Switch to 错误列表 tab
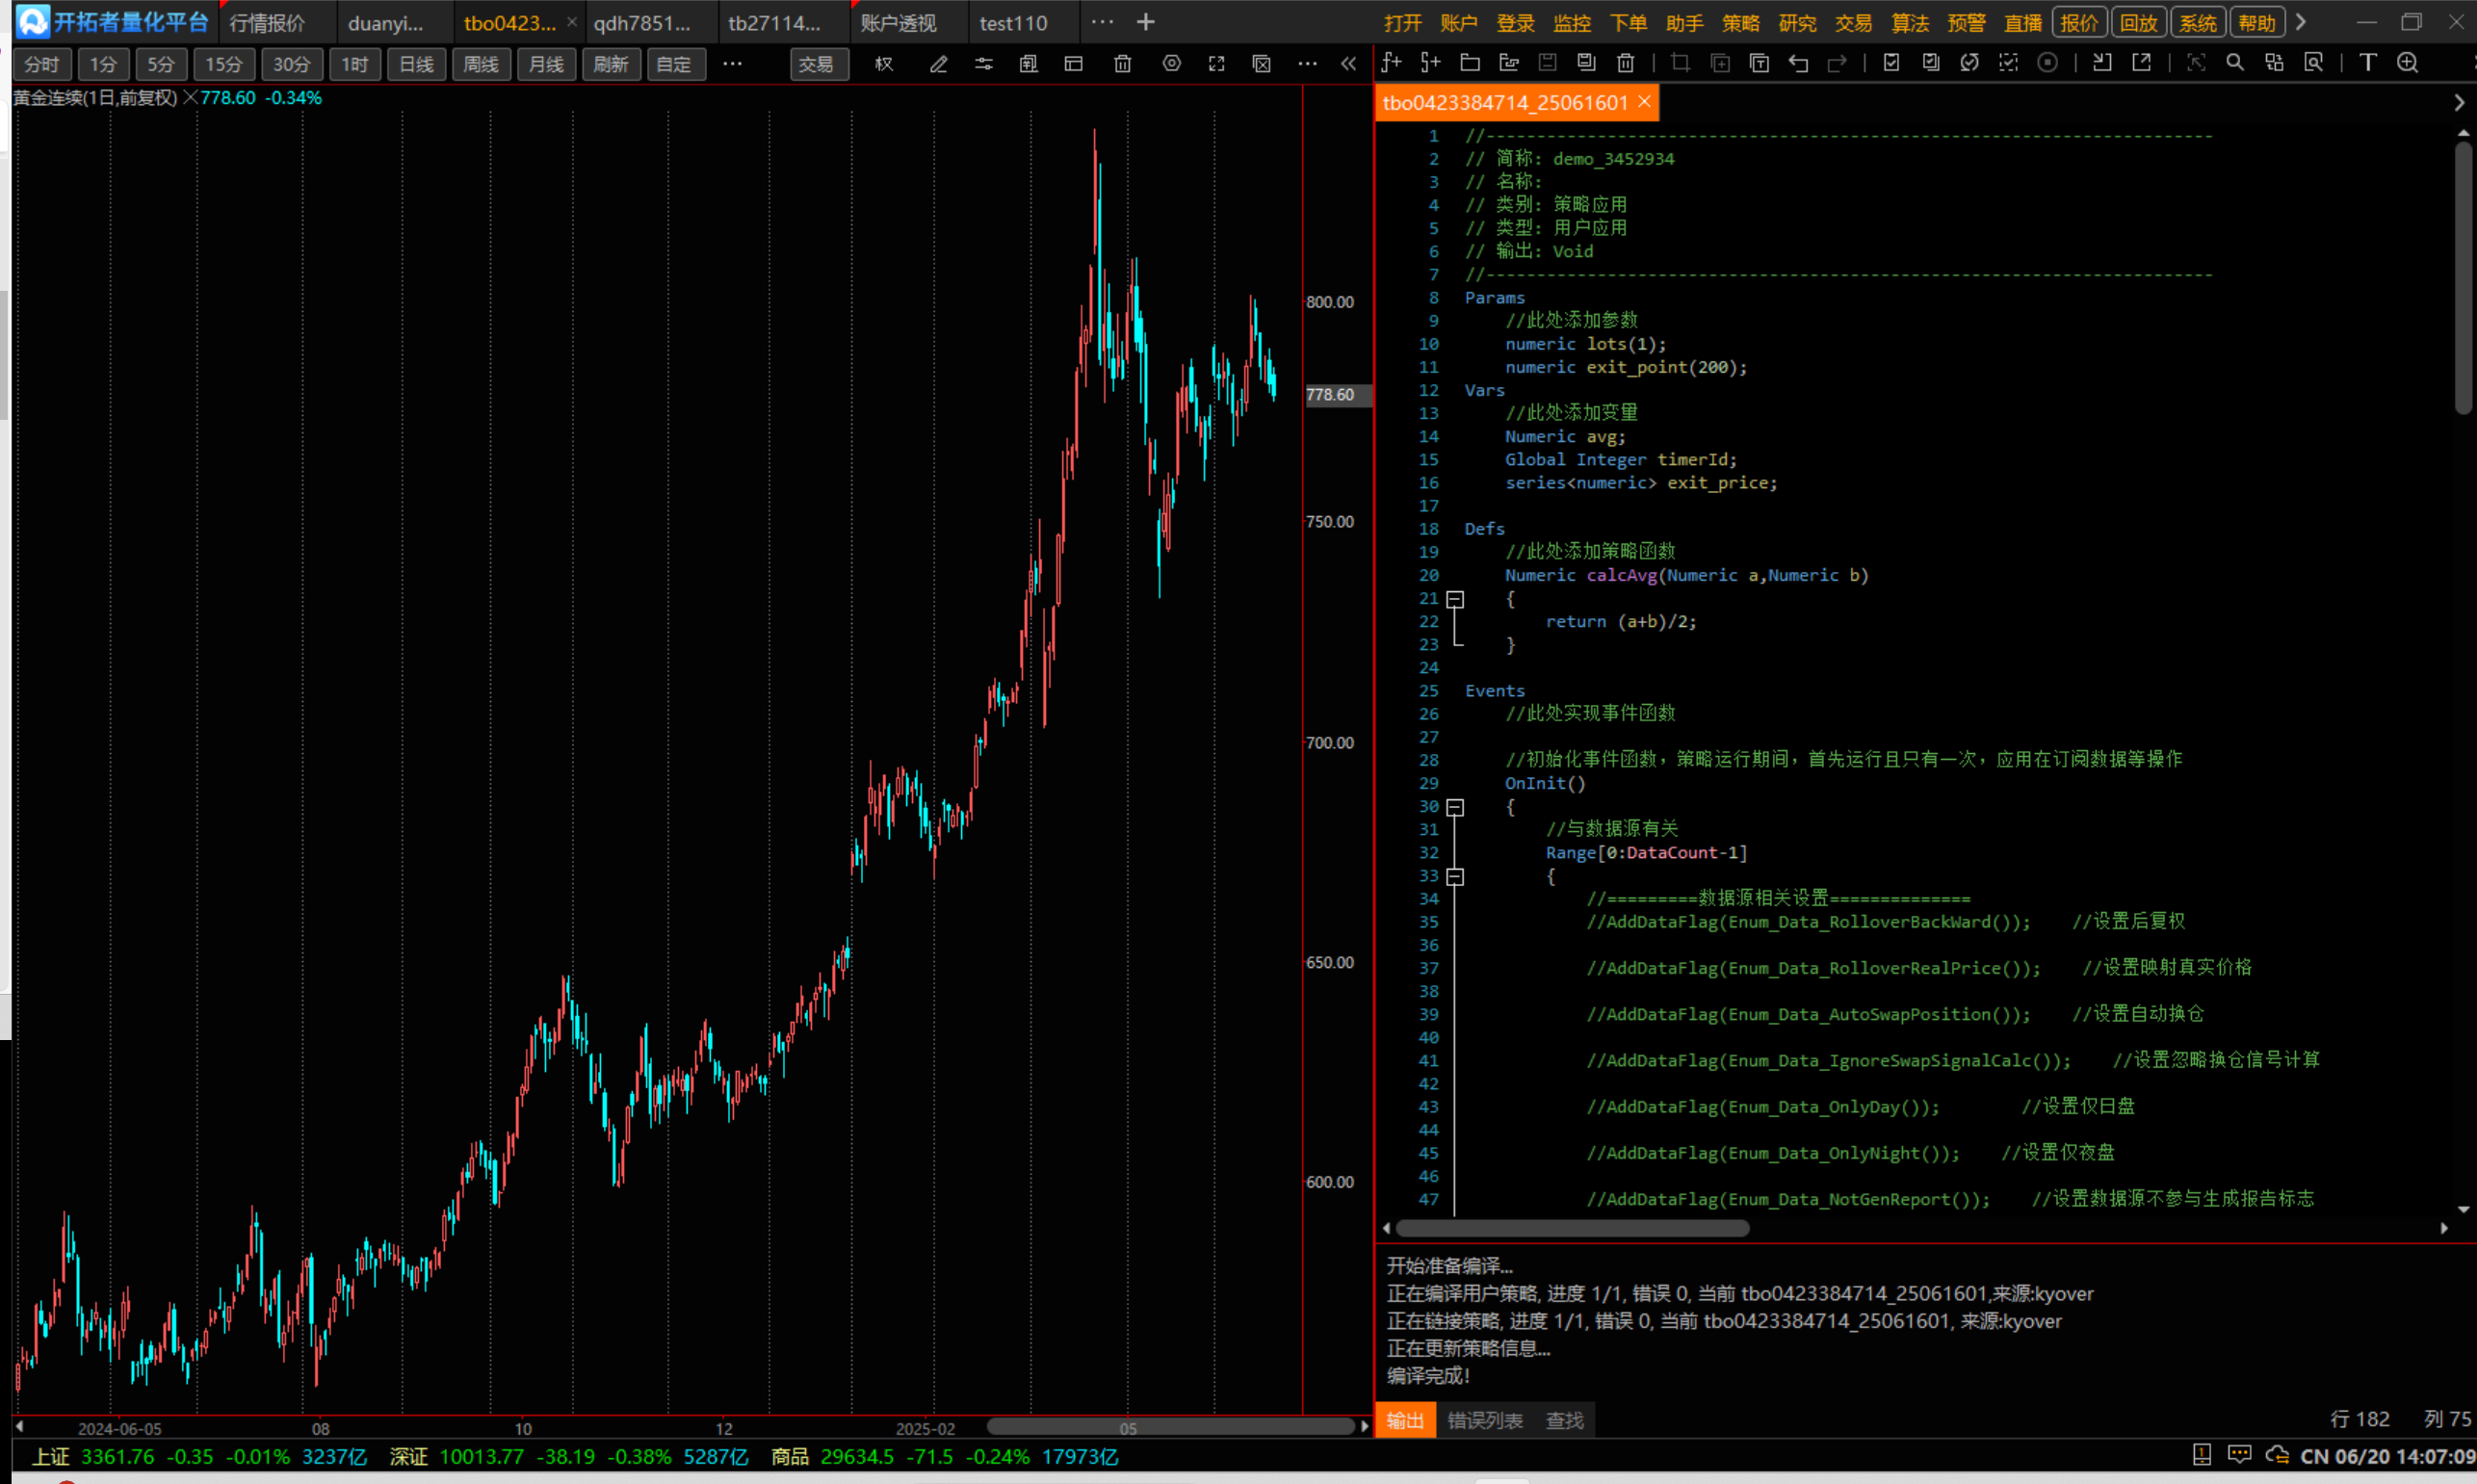This screenshot has width=2477, height=1484. [x=1485, y=1420]
